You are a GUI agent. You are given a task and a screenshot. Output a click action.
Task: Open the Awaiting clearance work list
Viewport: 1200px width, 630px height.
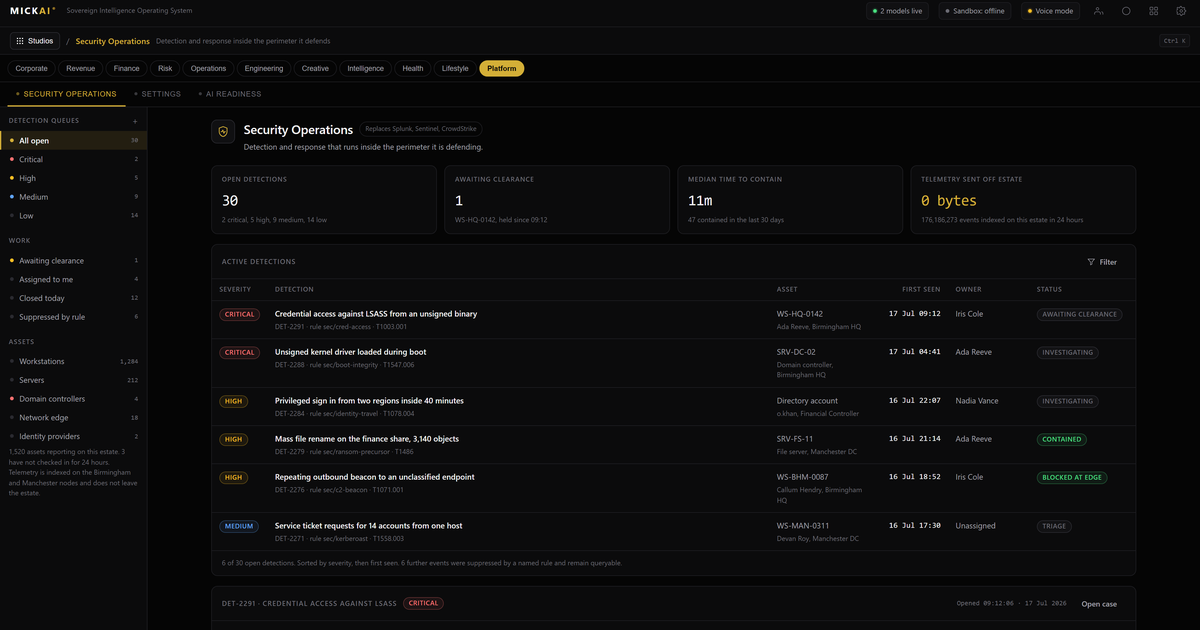coord(73,261)
